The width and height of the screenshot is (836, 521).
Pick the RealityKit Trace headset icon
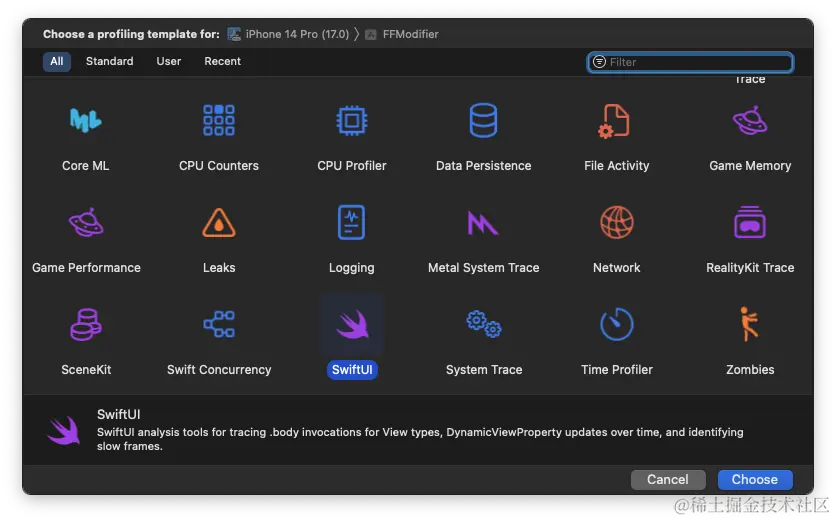pos(750,222)
